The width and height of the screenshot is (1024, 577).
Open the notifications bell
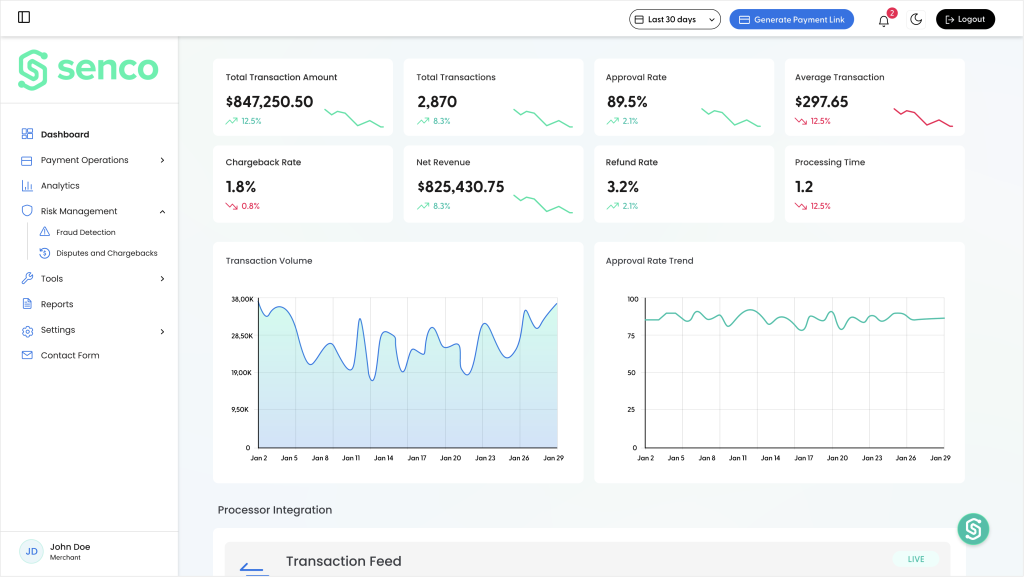(x=883, y=20)
